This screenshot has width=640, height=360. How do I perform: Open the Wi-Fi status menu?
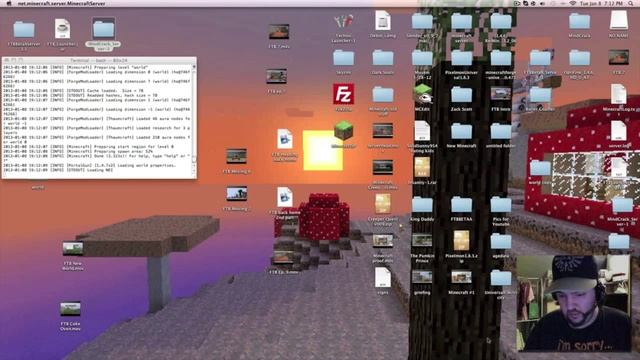[x=572, y=3]
